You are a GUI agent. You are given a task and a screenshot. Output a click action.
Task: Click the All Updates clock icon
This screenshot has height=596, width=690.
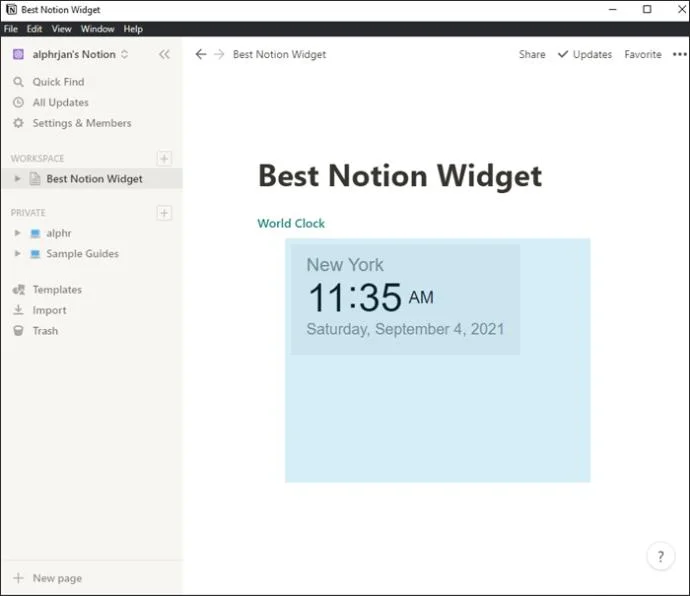click(18, 103)
